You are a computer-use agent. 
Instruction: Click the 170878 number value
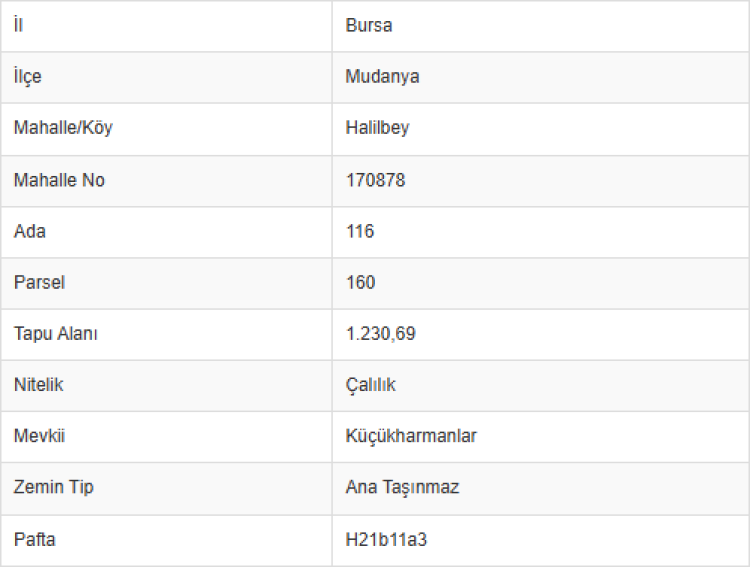[376, 180]
